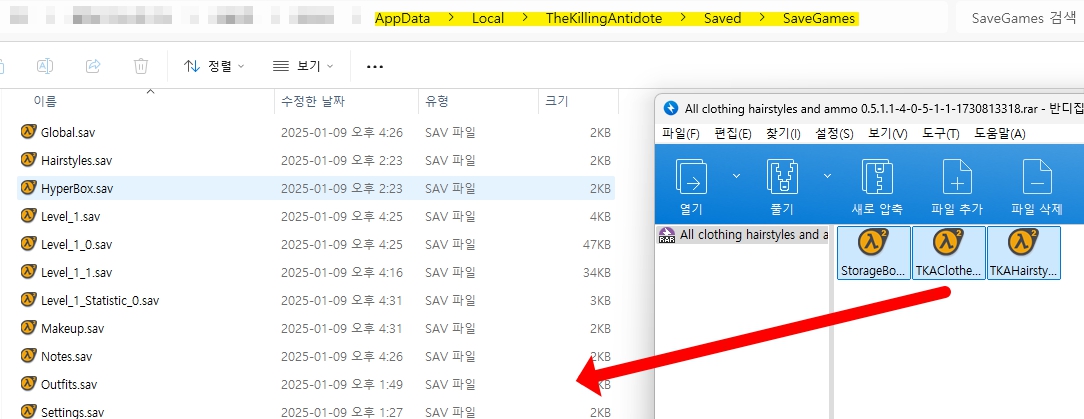Image resolution: width=1084 pixels, height=419 pixels.
Task: Open the dropdown arrow beside 풀기
Action: tap(827, 176)
